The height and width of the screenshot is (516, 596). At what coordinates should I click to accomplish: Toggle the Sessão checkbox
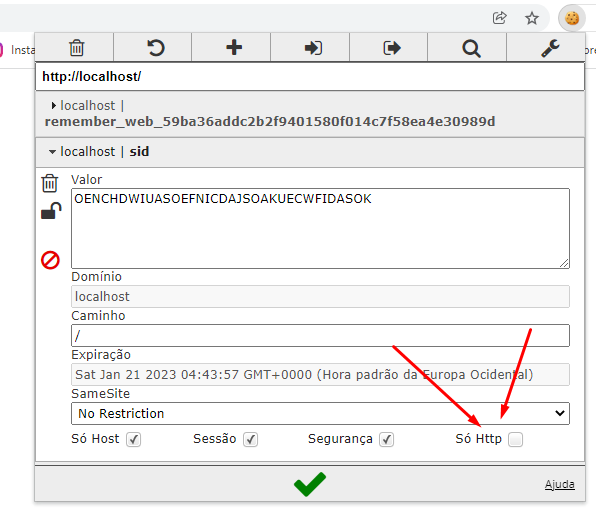tap(250, 439)
